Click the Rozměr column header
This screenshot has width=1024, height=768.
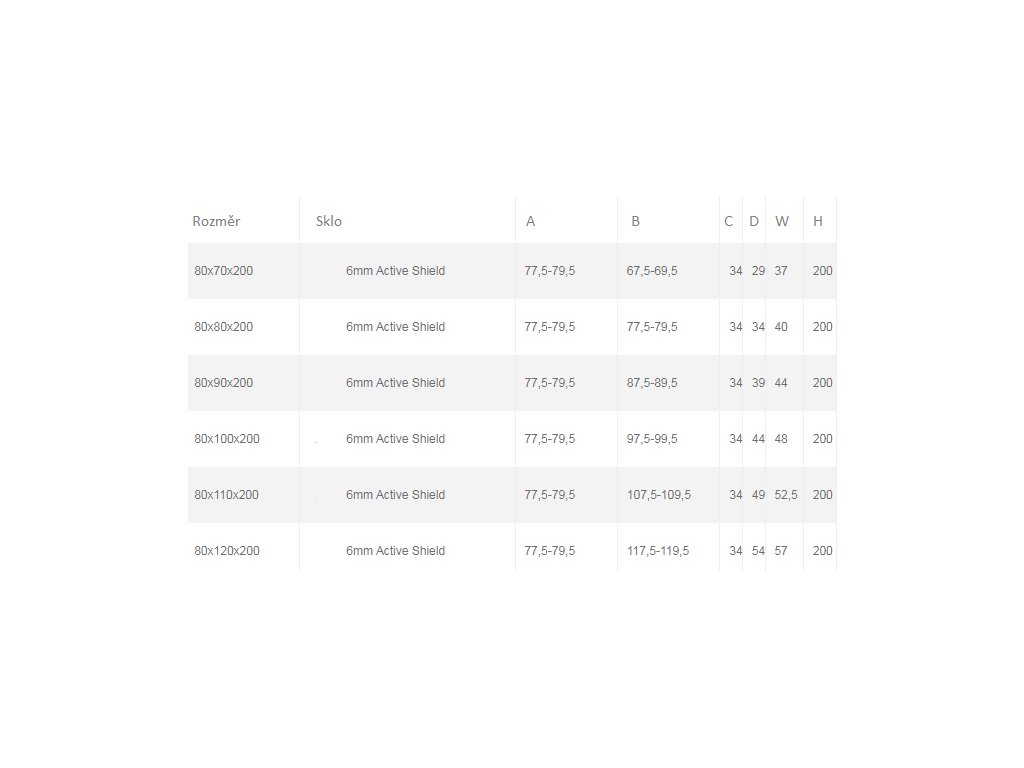[216, 221]
